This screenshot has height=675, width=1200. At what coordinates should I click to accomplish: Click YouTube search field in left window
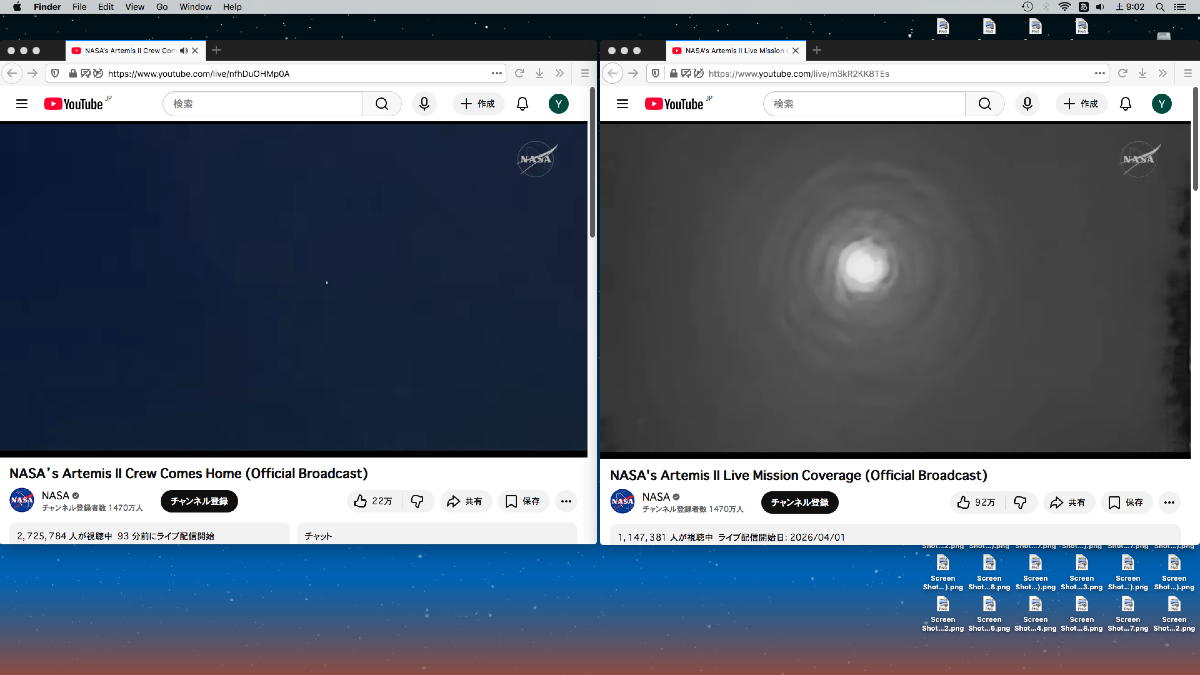[x=263, y=104]
